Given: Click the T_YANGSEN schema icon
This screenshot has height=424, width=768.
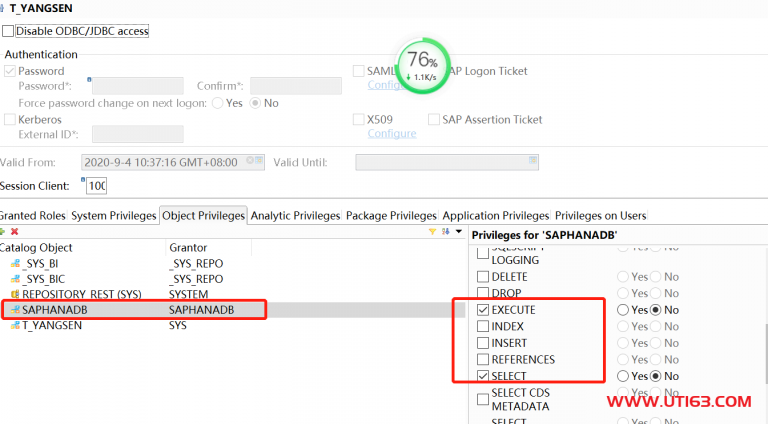Looking at the screenshot, I should click(15, 326).
